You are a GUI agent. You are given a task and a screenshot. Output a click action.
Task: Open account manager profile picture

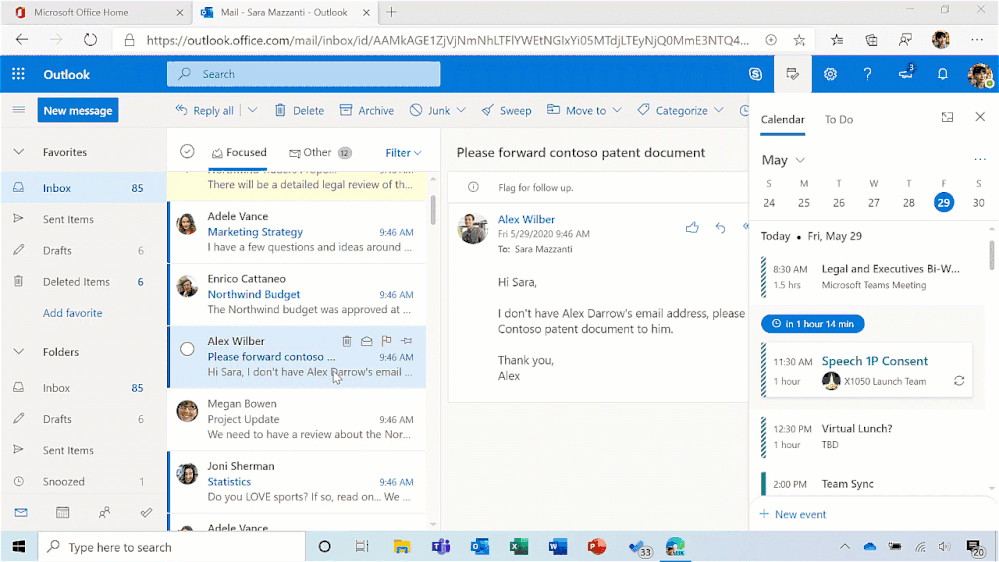coord(980,75)
